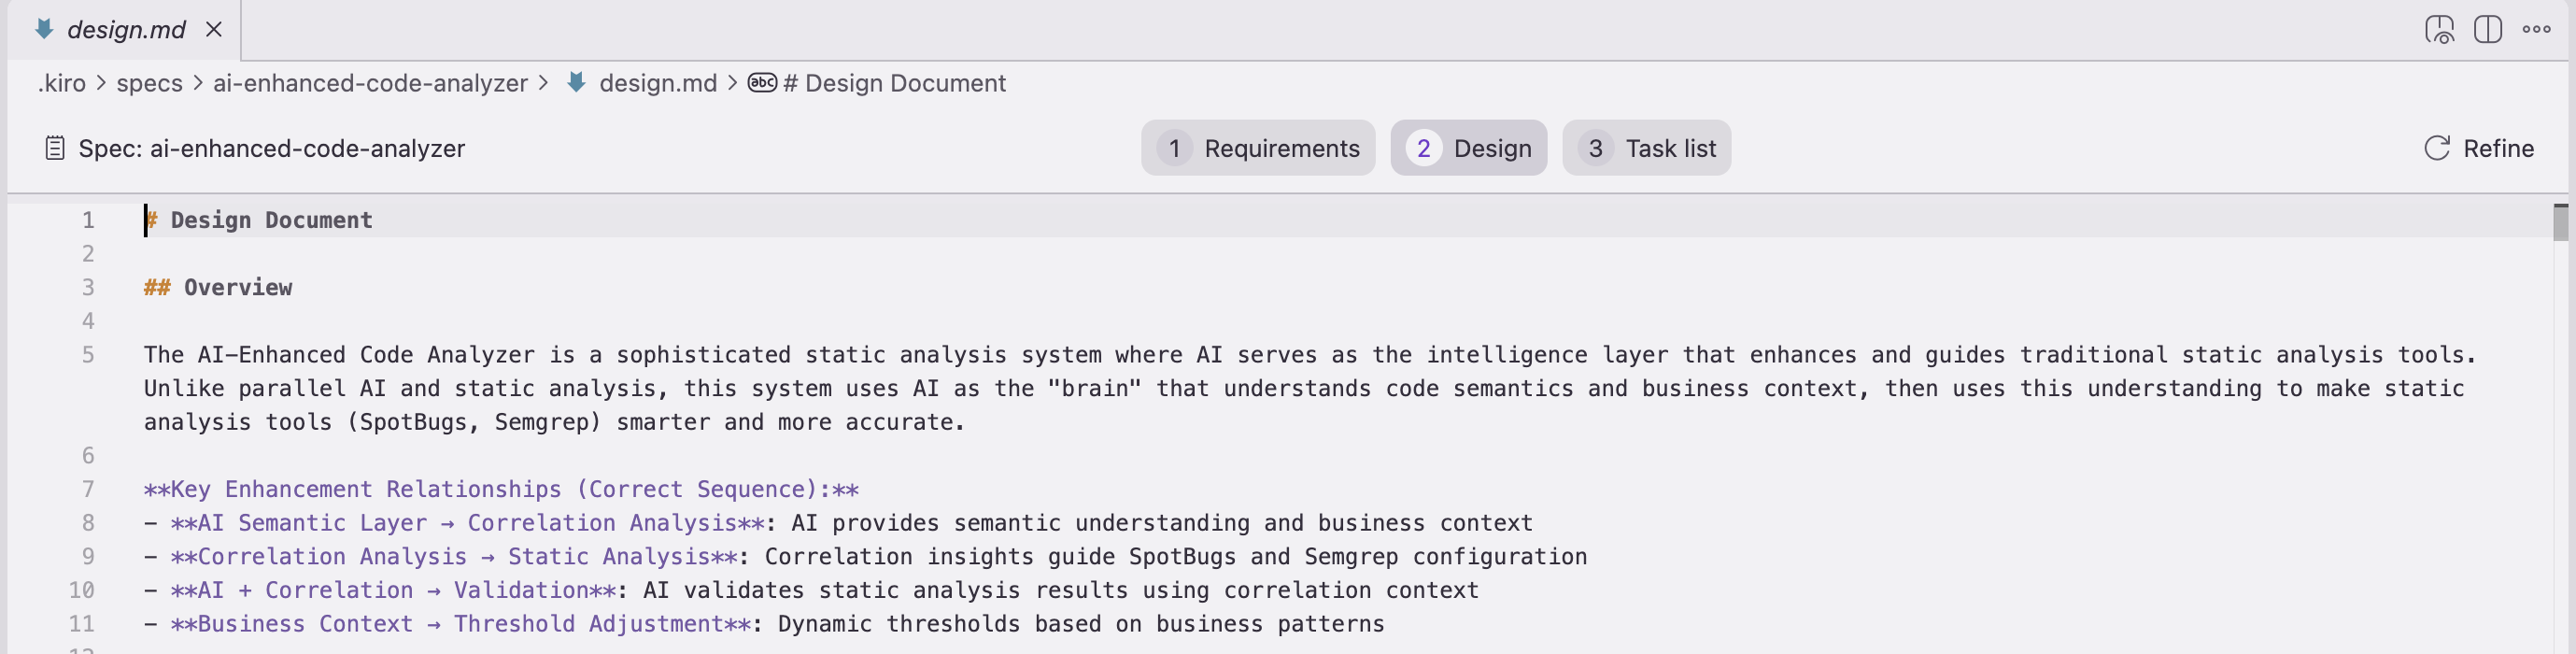The width and height of the screenshot is (2576, 654).
Task: Open the design.md breadcrumb file list
Action: [657, 83]
